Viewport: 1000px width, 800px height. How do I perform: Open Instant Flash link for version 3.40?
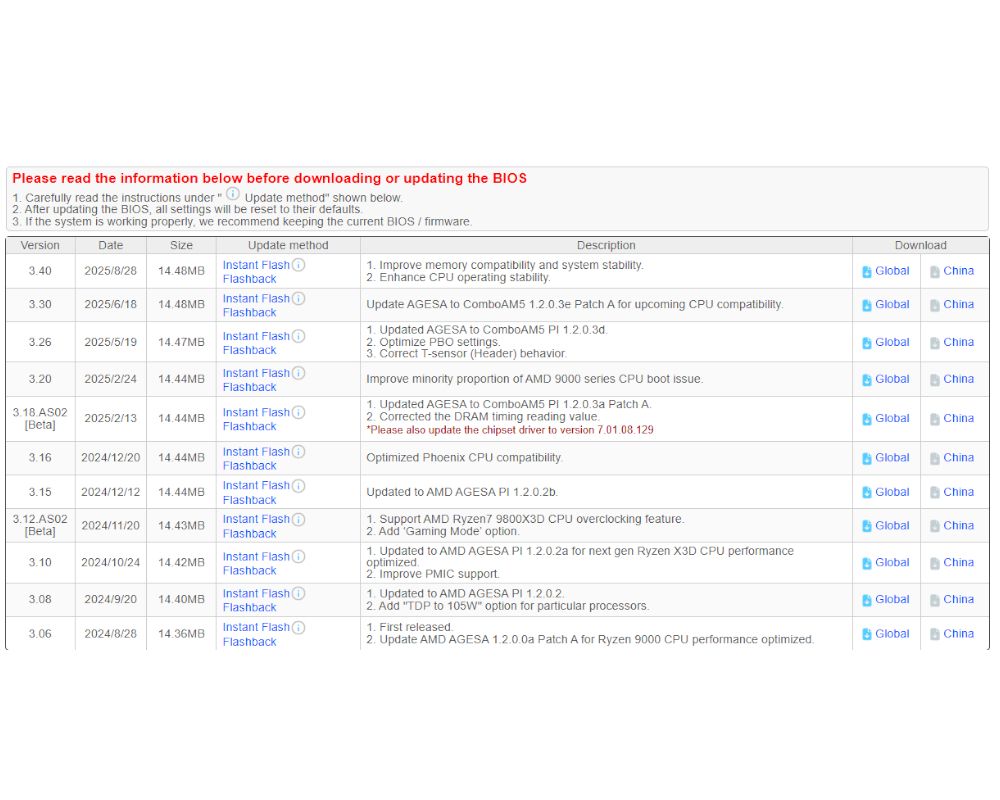point(256,265)
